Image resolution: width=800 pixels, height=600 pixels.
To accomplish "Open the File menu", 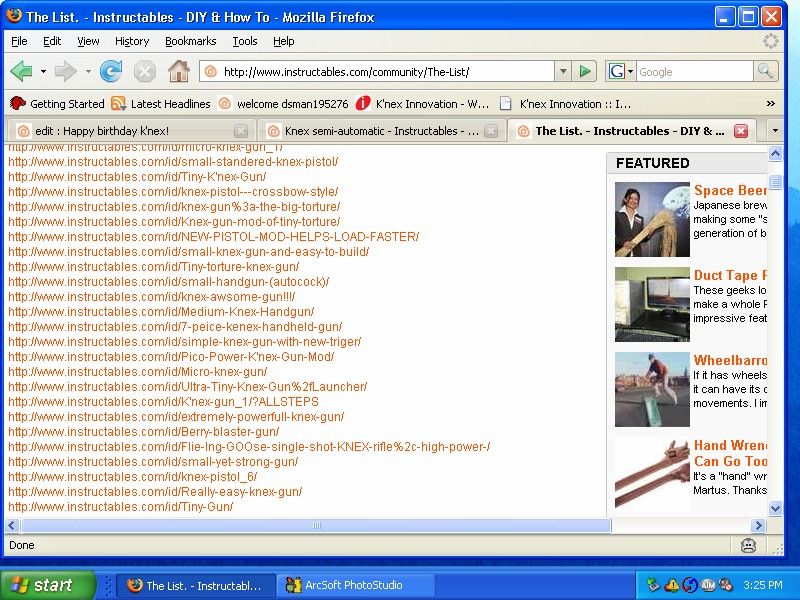I will (x=19, y=41).
